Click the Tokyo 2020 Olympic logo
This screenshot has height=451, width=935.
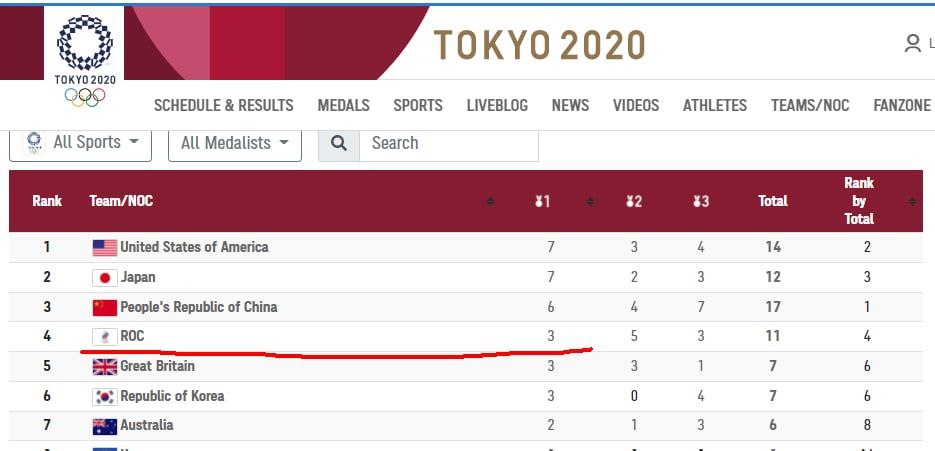(85, 61)
